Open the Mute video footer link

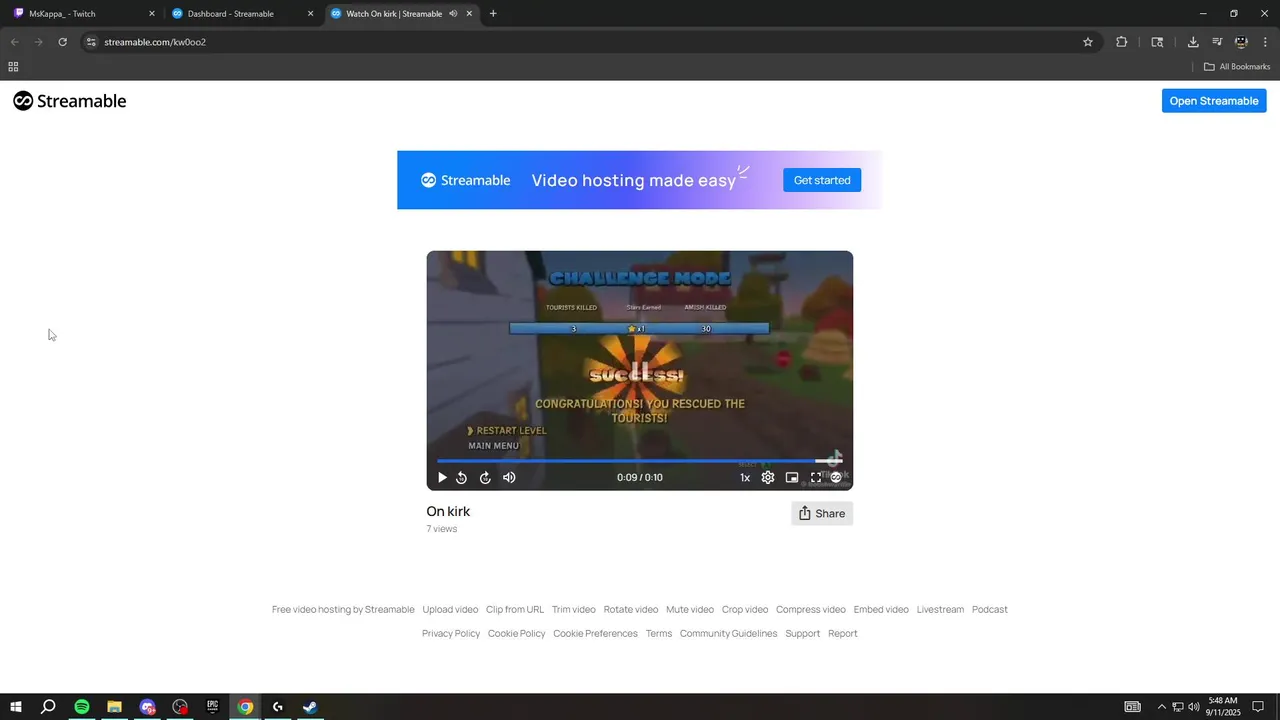point(690,609)
